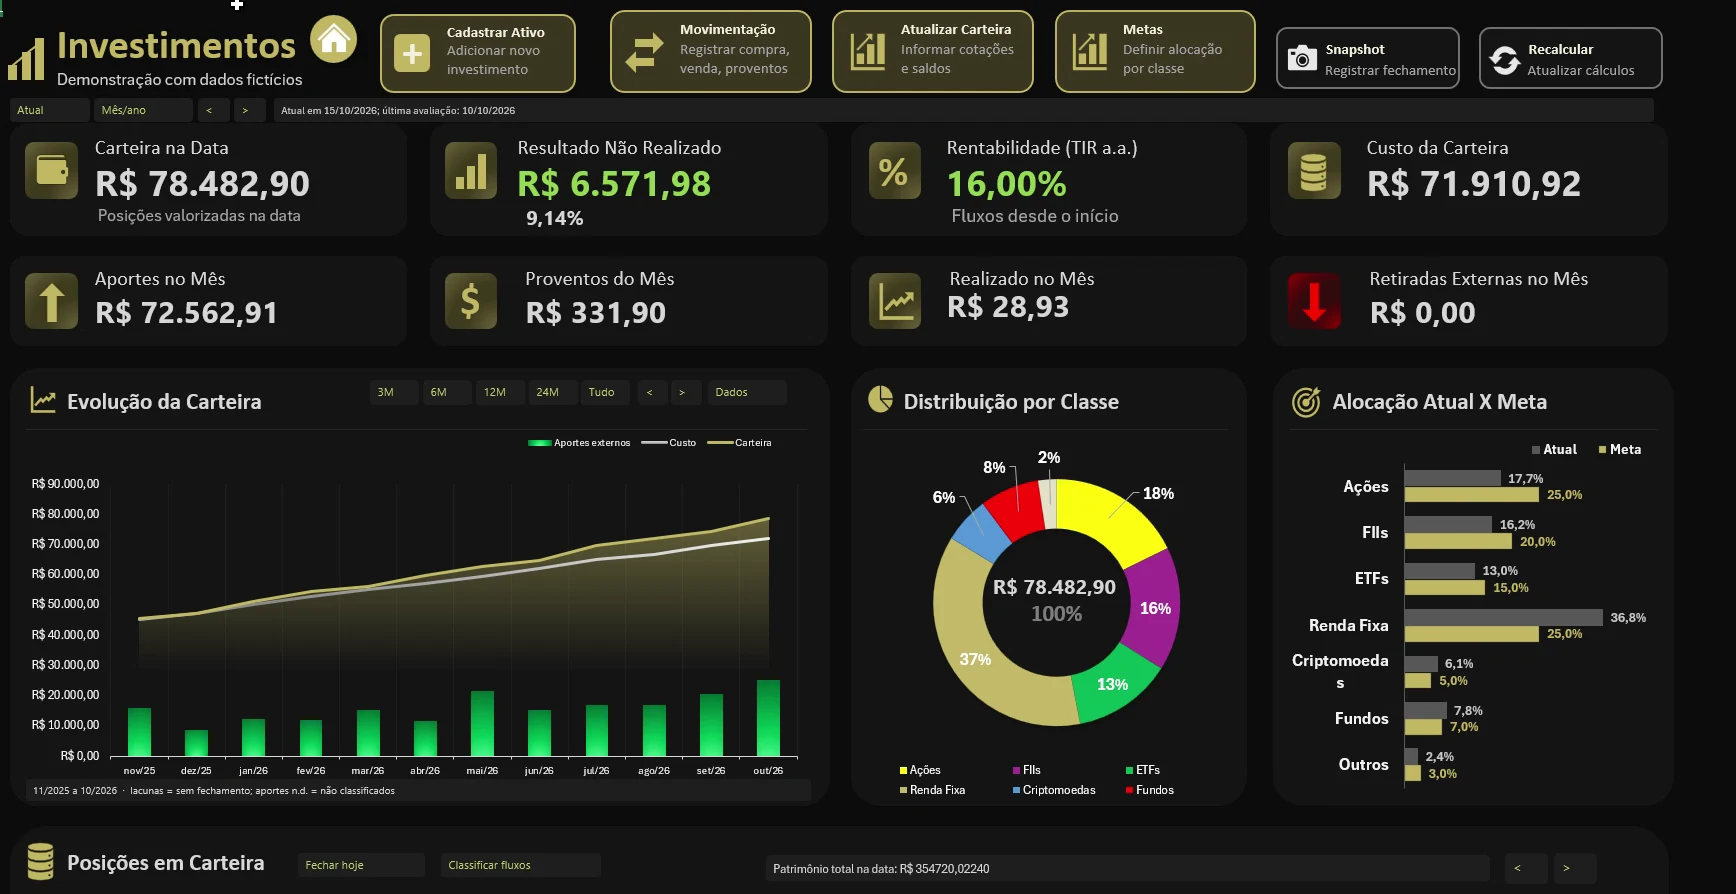This screenshot has width=1736, height=894.
Task: Click the coins icon of Custo da Carteira
Action: click(x=1314, y=170)
